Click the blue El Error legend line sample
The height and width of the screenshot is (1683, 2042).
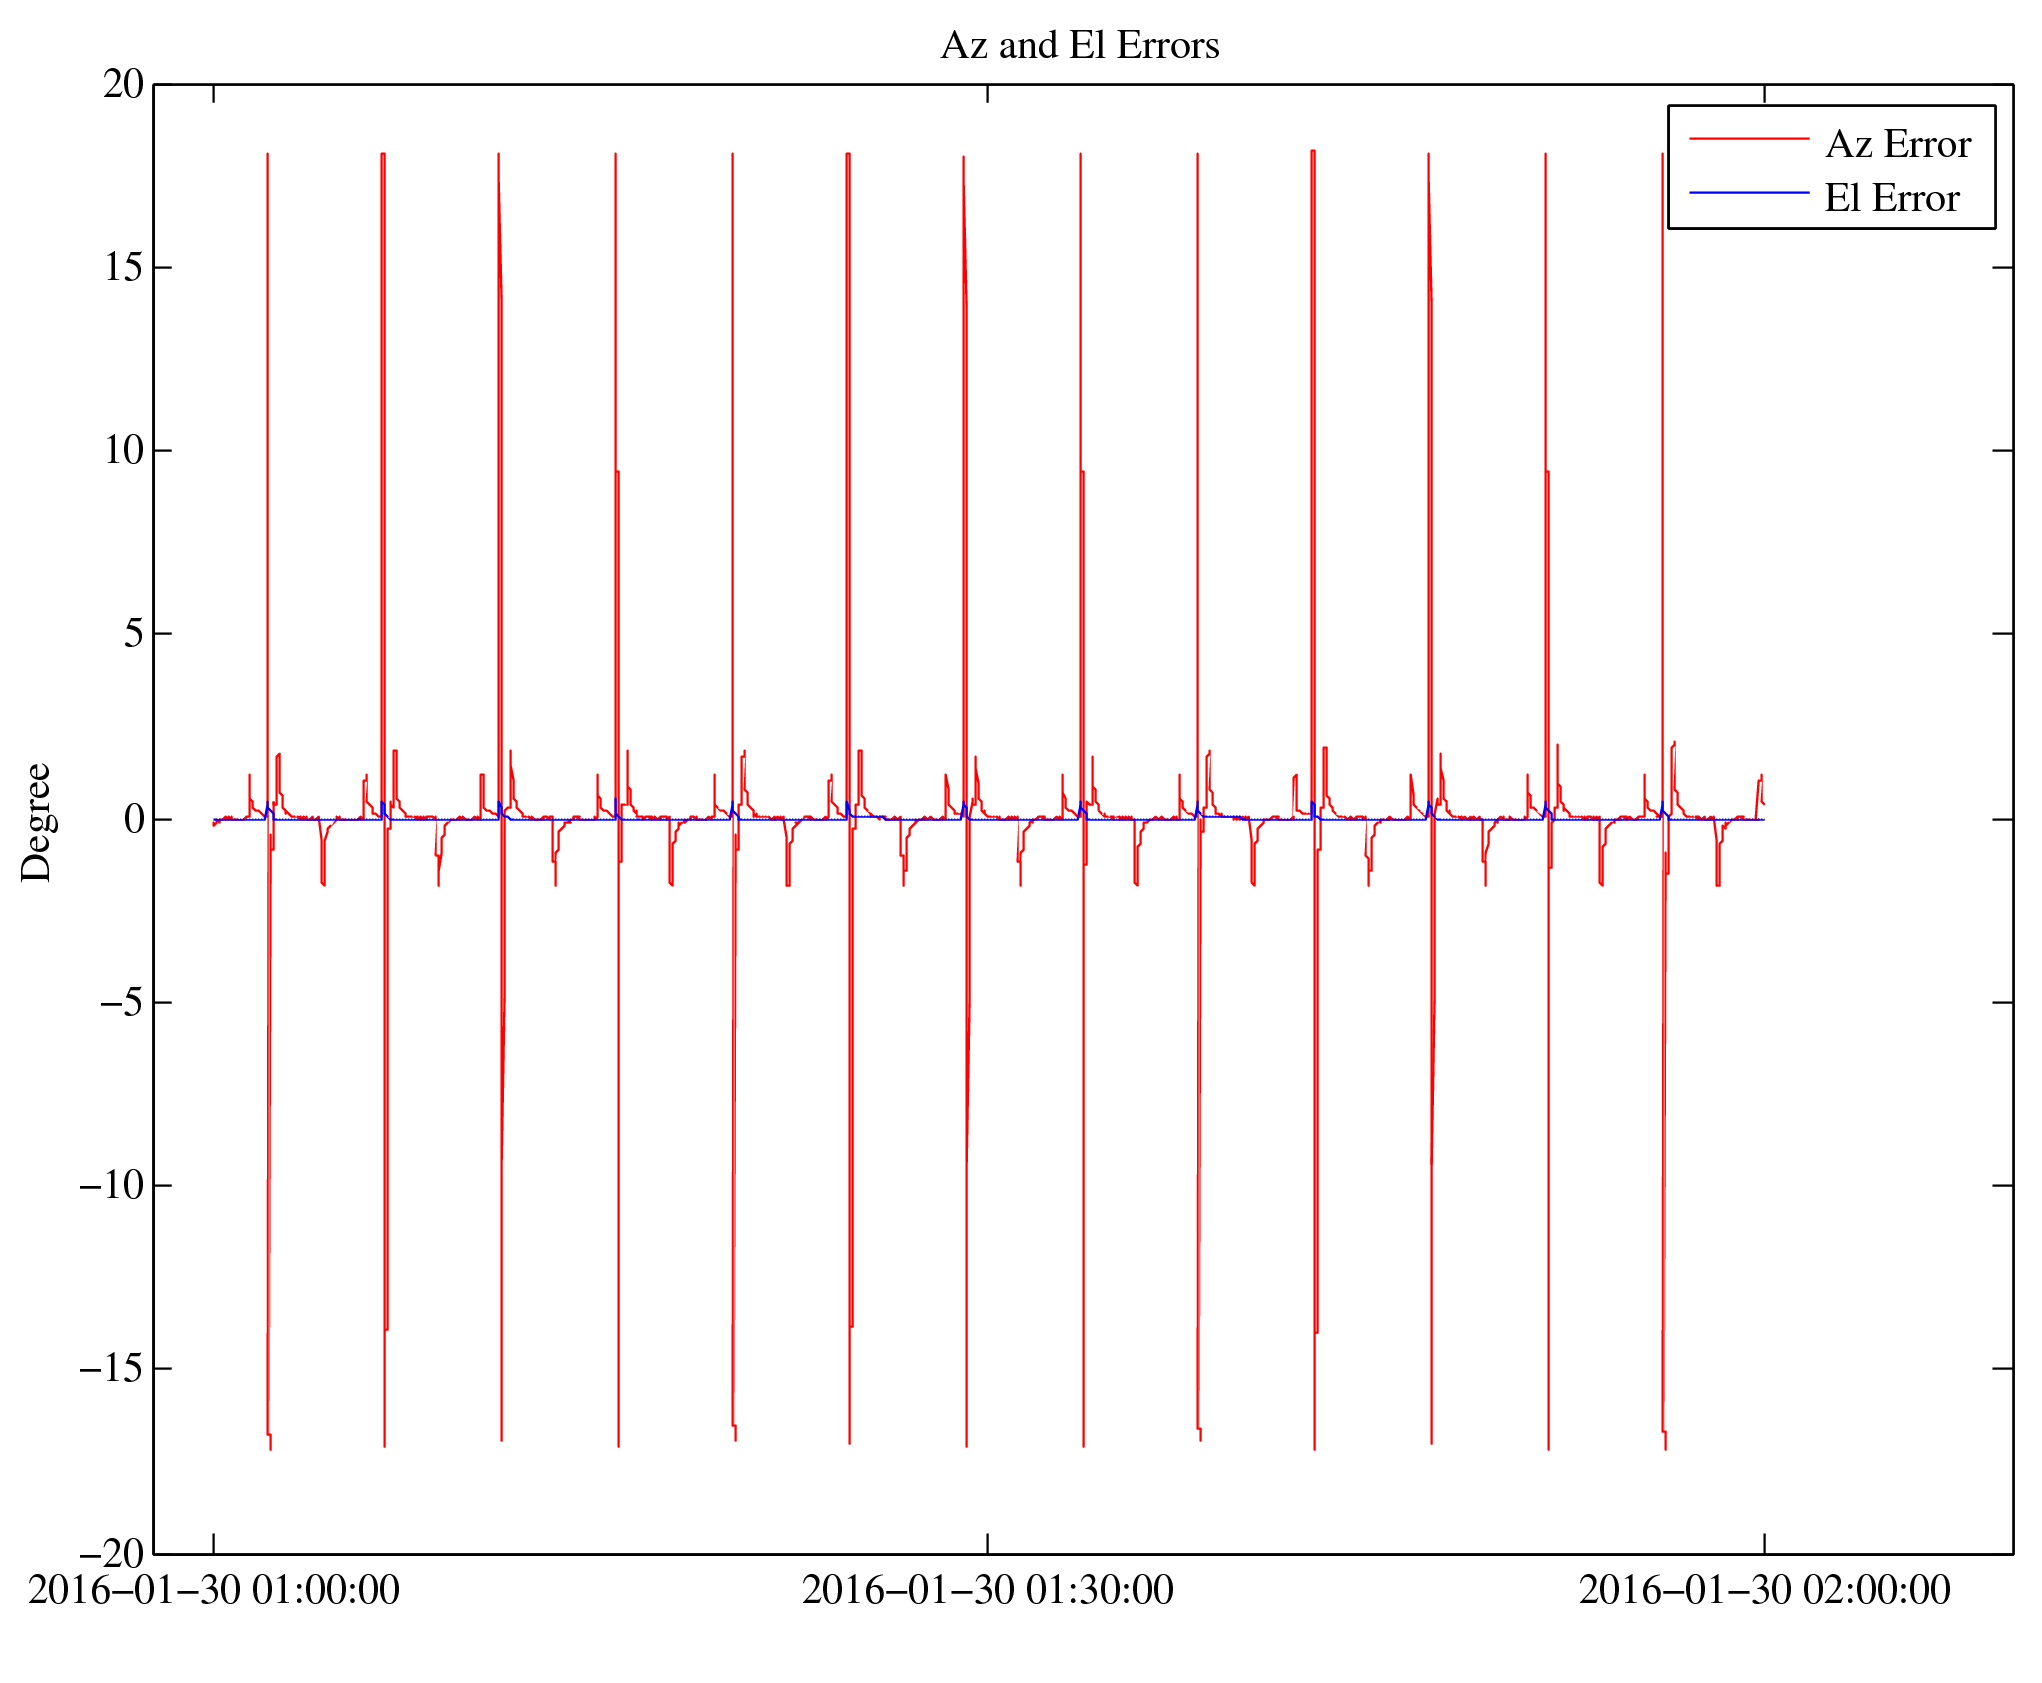coord(1749,193)
